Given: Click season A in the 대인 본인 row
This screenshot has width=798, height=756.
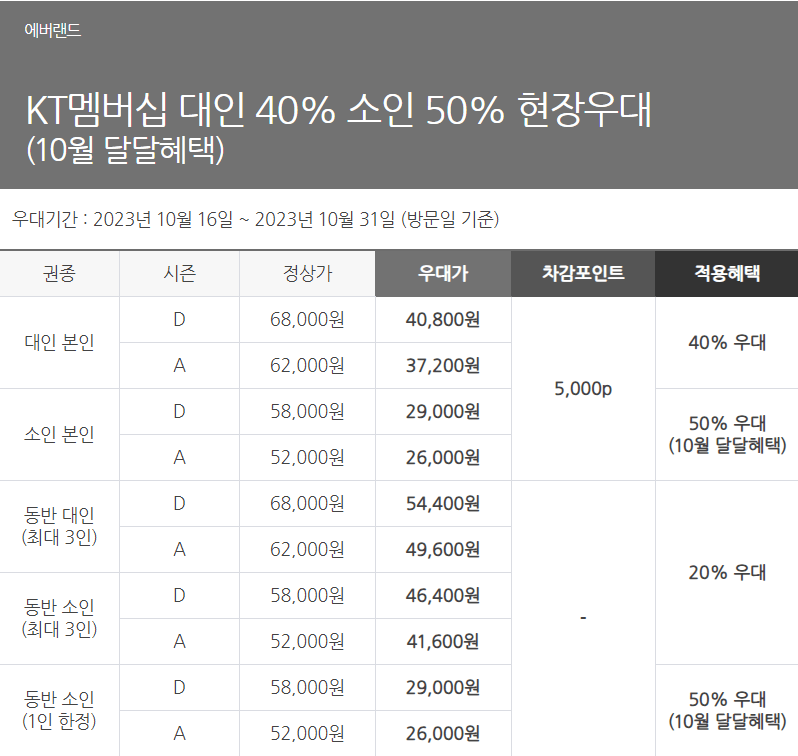Looking at the screenshot, I should point(179,366).
